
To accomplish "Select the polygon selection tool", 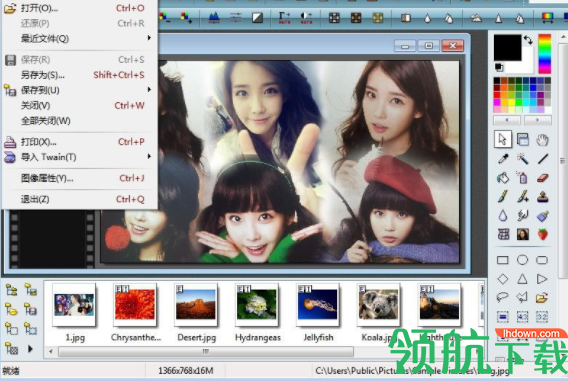I will 522,297.
